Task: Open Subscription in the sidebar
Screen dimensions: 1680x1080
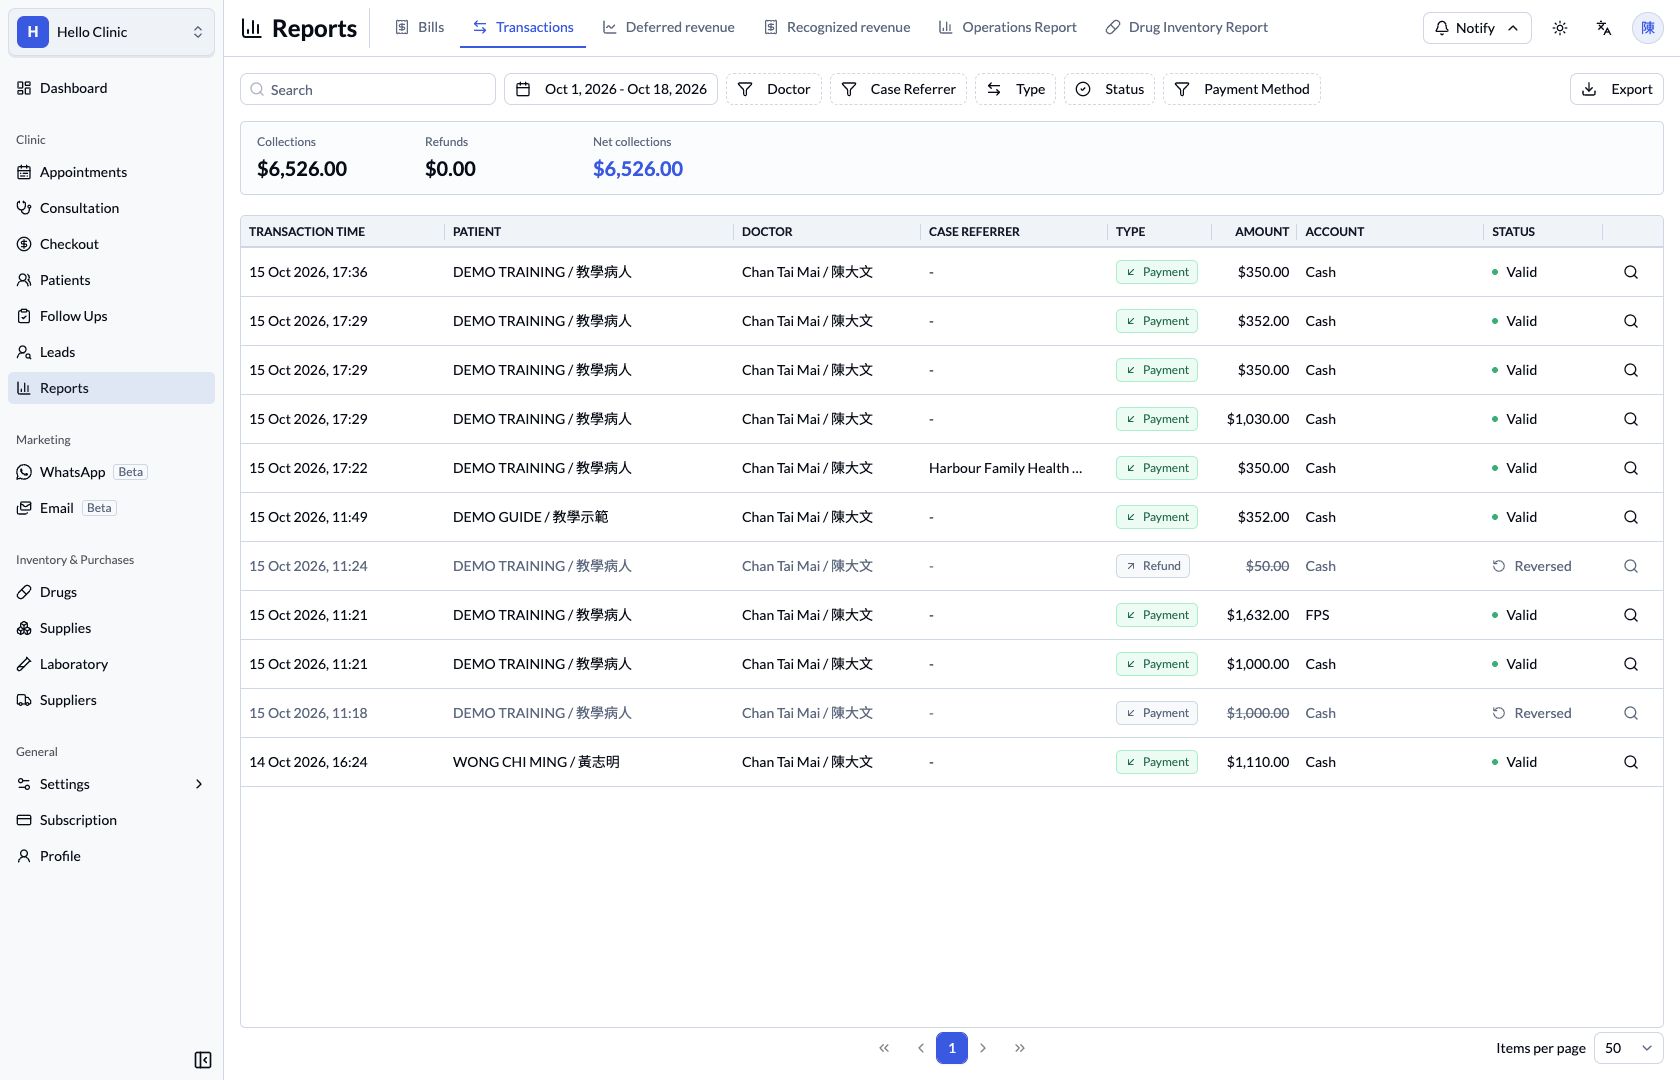Action: coord(111,820)
